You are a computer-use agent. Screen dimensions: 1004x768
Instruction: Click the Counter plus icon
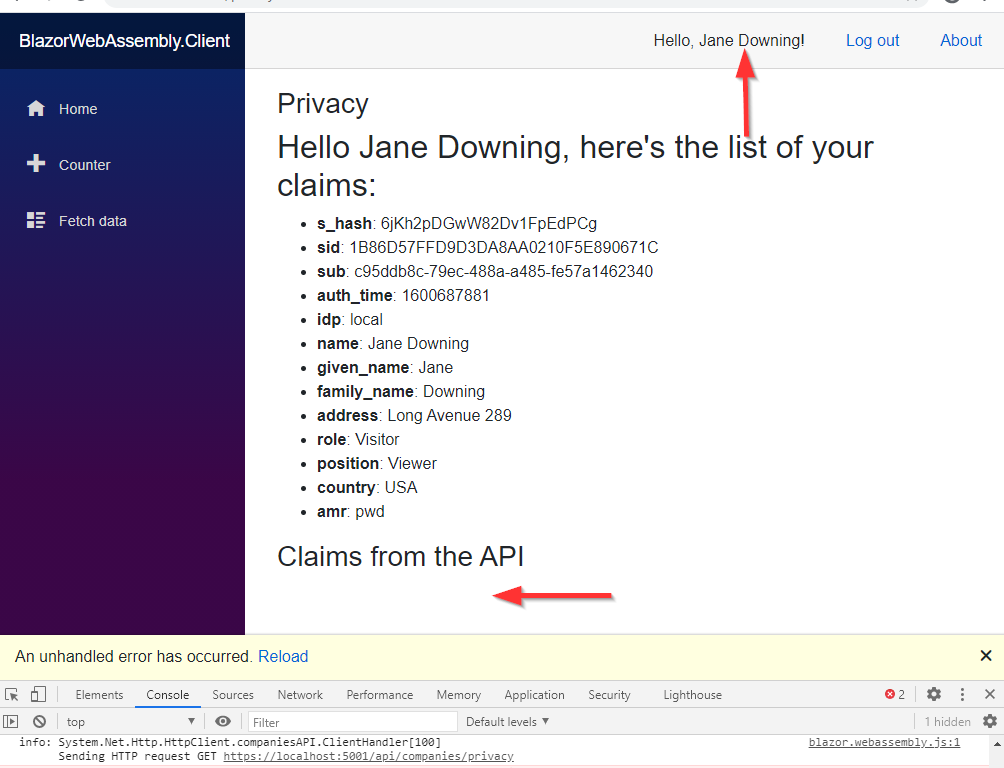pyautogui.click(x=36, y=164)
